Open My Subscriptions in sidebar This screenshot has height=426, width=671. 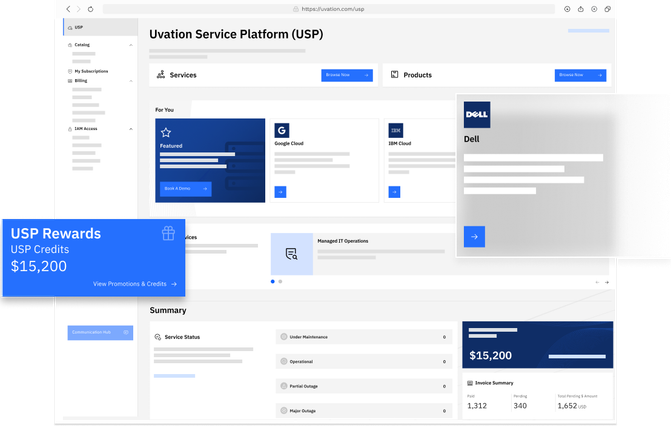tap(91, 71)
